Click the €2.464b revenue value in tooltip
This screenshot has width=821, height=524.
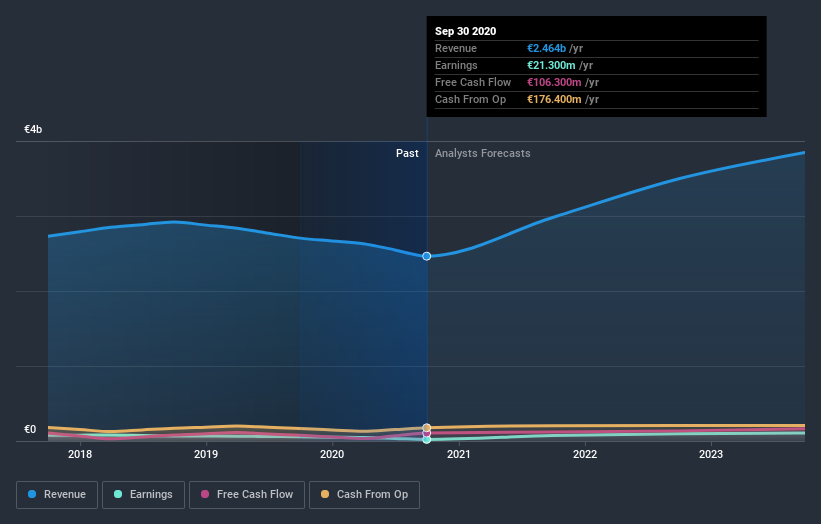546,48
